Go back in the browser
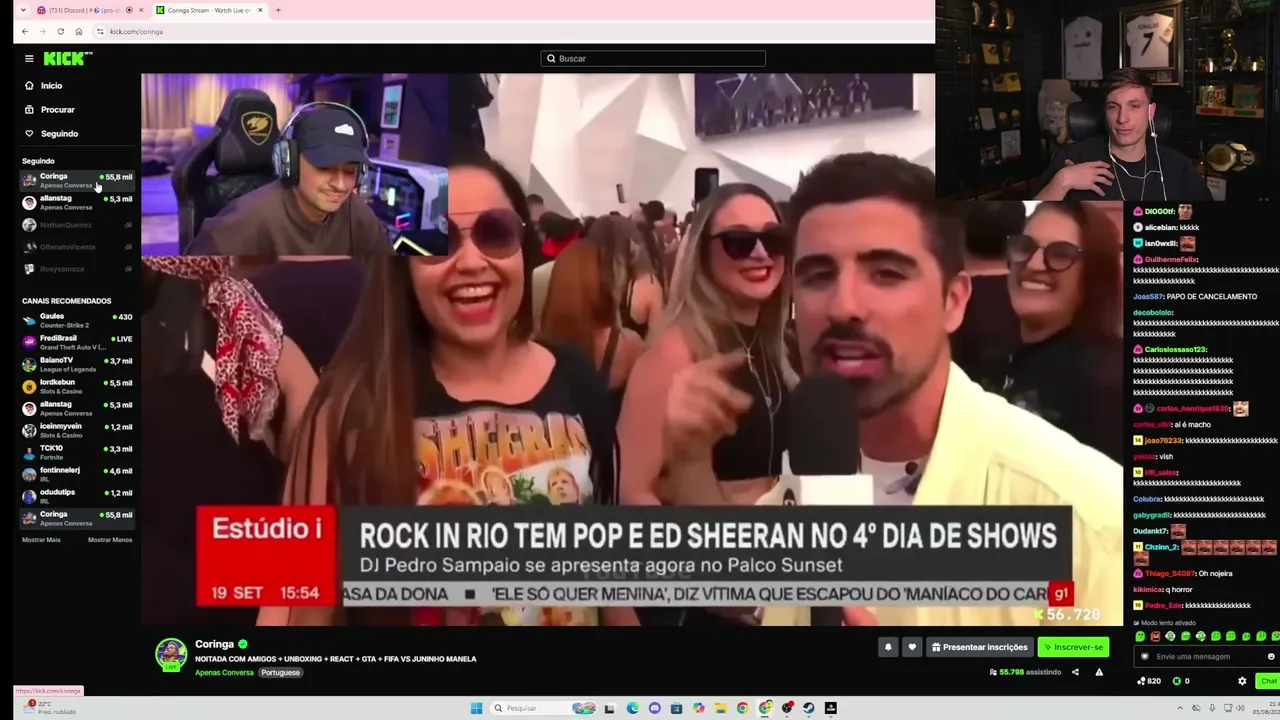Image resolution: width=1280 pixels, height=720 pixels. click(25, 32)
